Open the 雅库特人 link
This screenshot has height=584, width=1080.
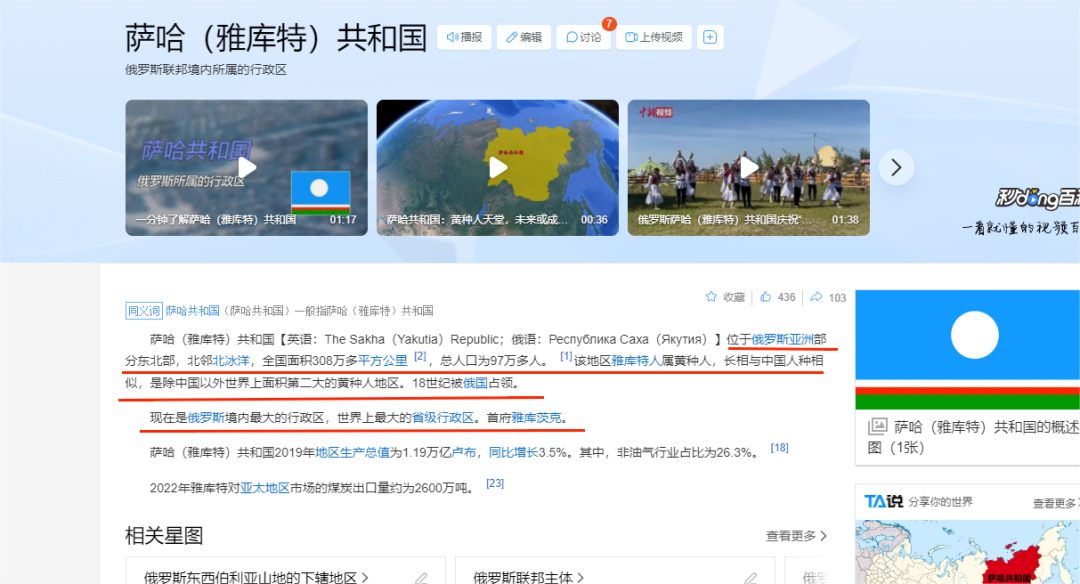636,360
